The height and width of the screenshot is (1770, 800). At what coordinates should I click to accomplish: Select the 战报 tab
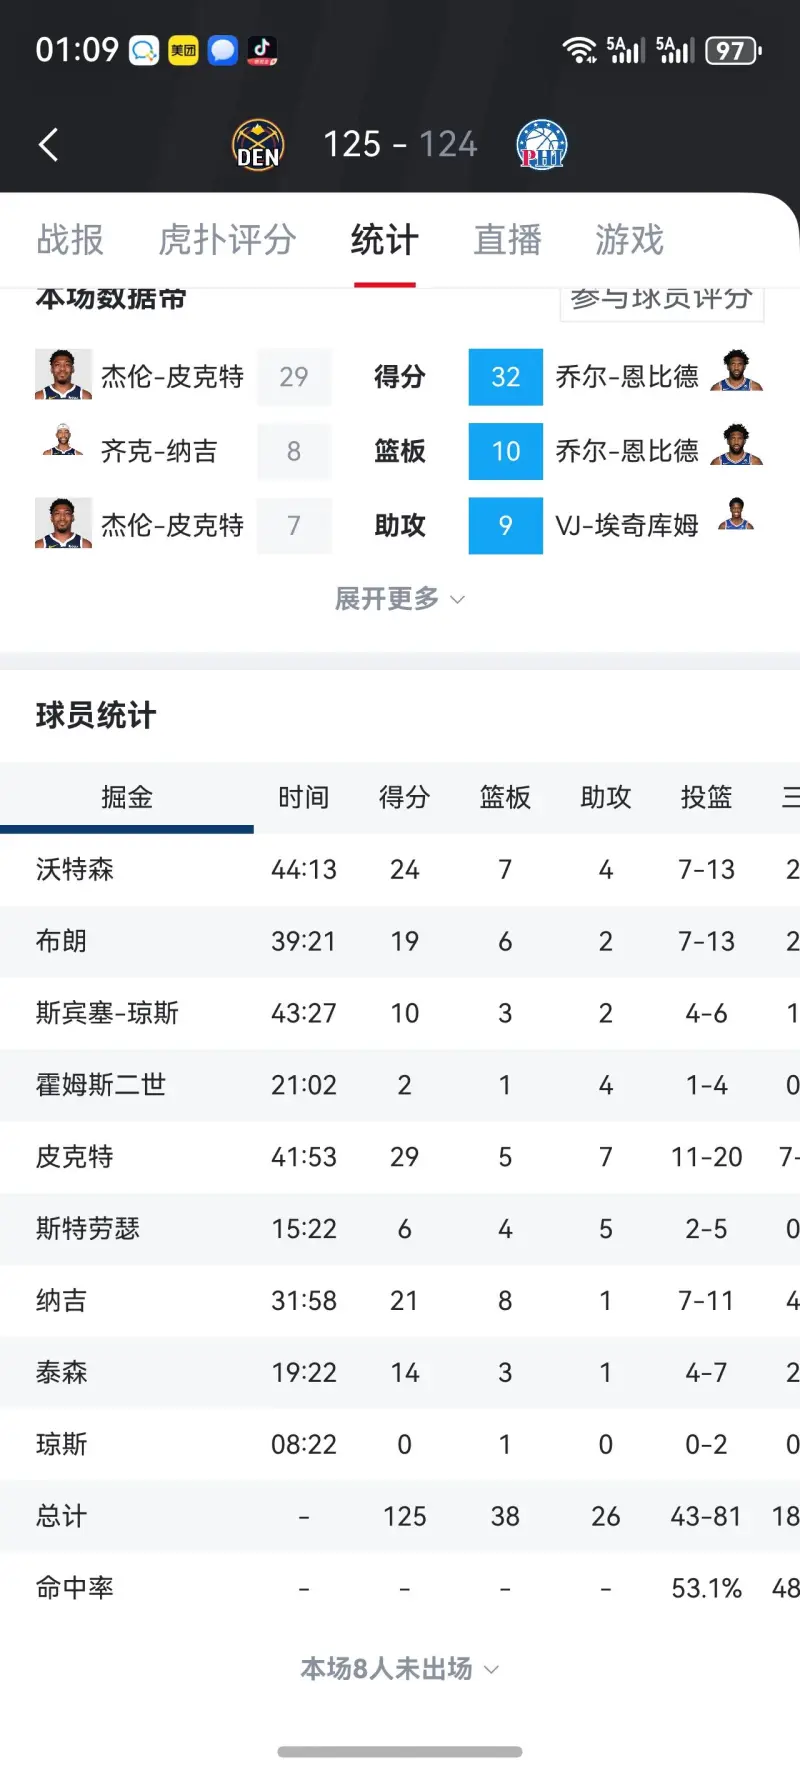(x=70, y=240)
